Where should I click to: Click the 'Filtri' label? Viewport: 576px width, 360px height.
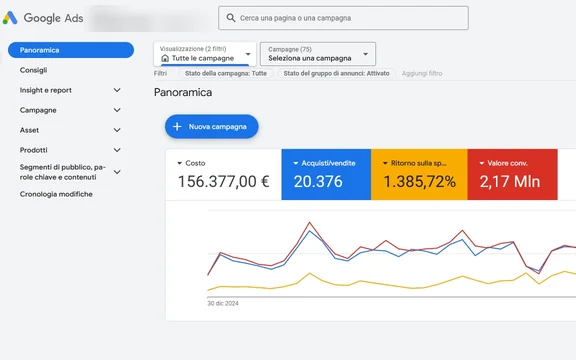tap(160, 73)
